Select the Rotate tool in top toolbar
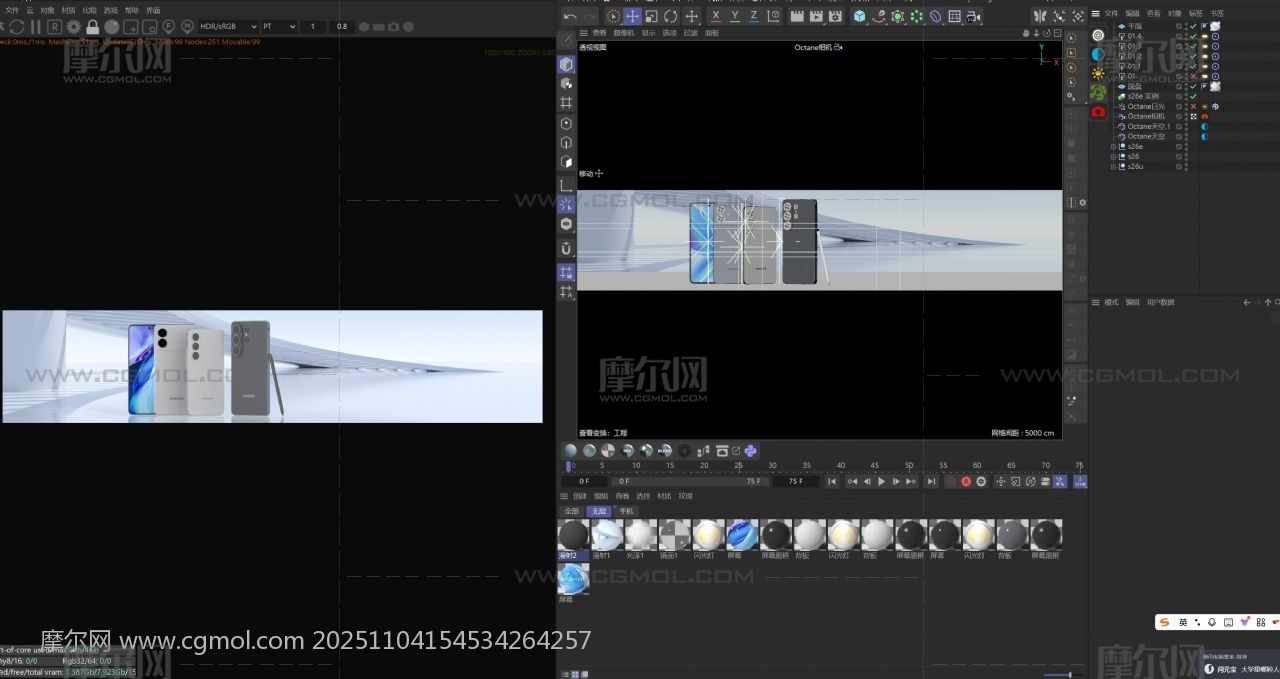 671,16
